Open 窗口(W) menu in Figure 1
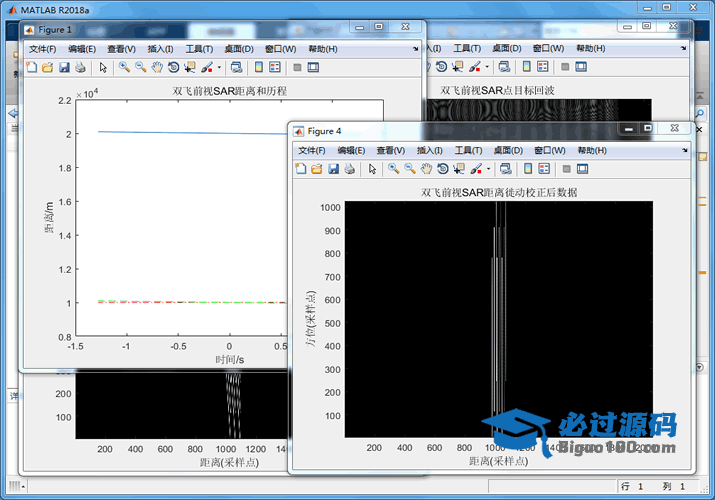Image resolution: width=715 pixels, height=500 pixels. tap(280, 49)
